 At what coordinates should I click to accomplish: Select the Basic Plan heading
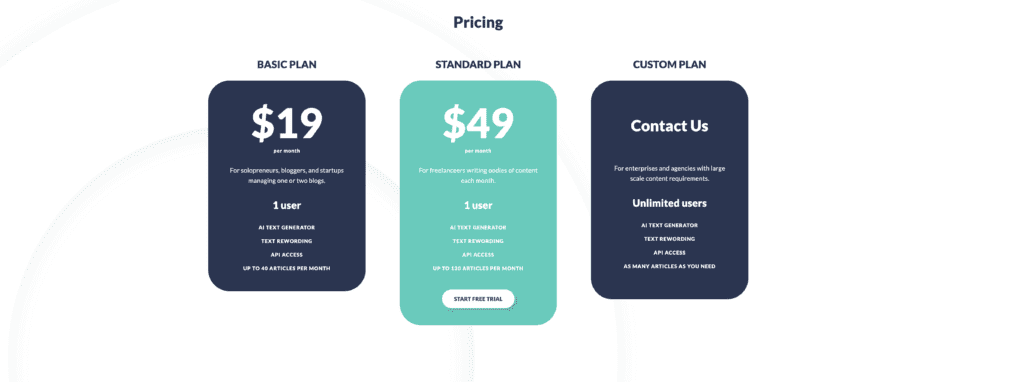(287, 65)
